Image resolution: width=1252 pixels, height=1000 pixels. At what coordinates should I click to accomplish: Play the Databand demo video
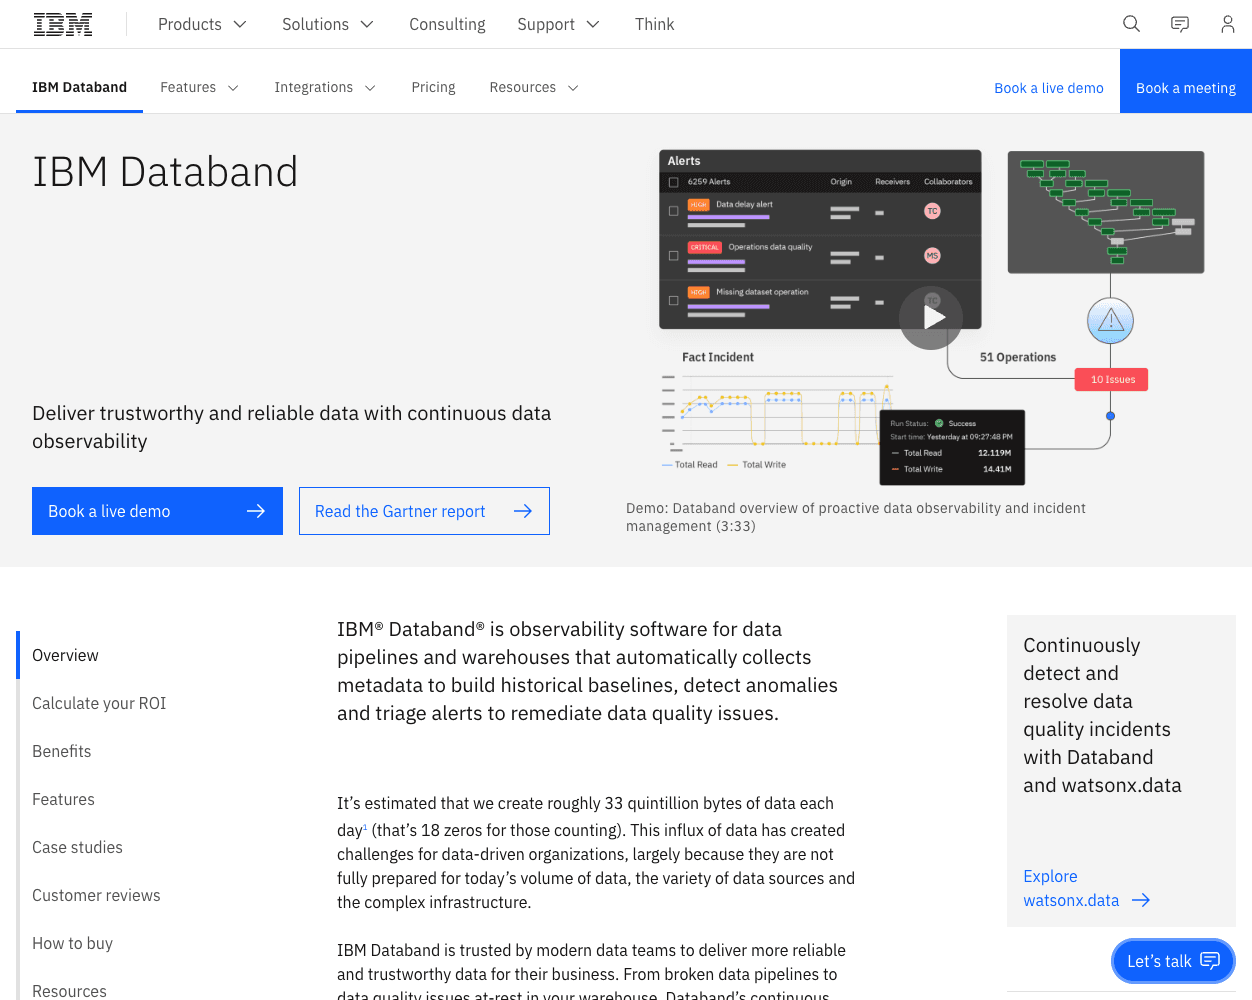(x=931, y=318)
